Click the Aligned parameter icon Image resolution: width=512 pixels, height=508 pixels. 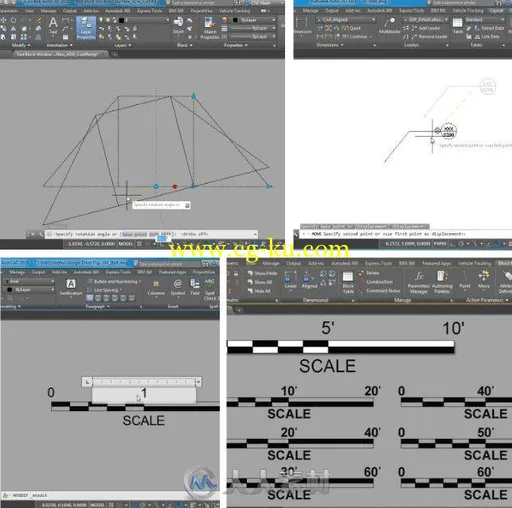309,279
